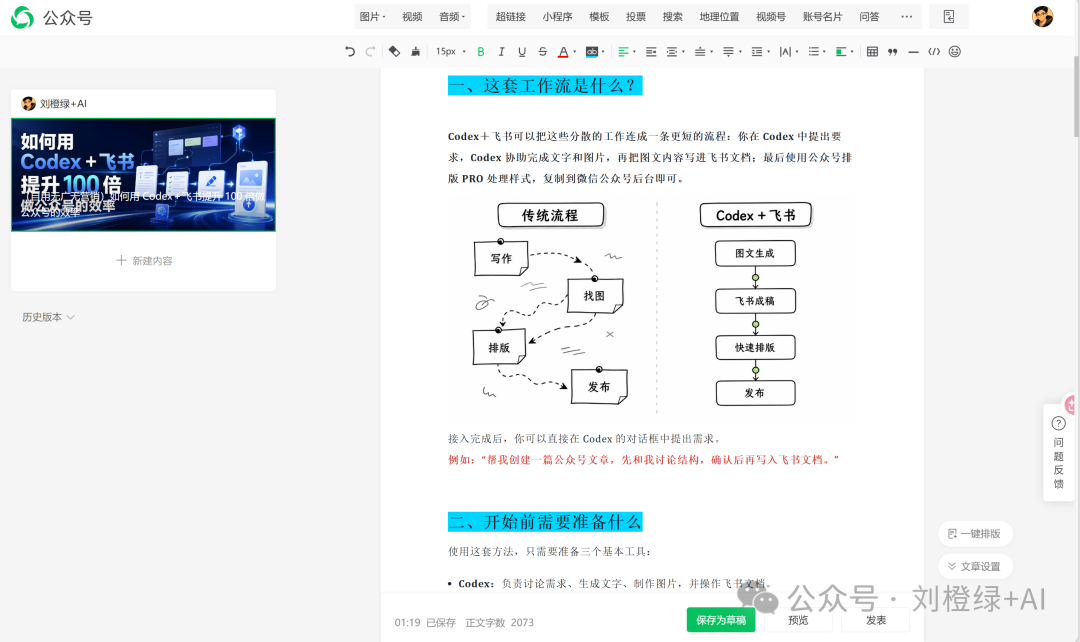Click the 发表 button
Image resolution: width=1080 pixels, height=642 pixels.
tap(875, 620)
